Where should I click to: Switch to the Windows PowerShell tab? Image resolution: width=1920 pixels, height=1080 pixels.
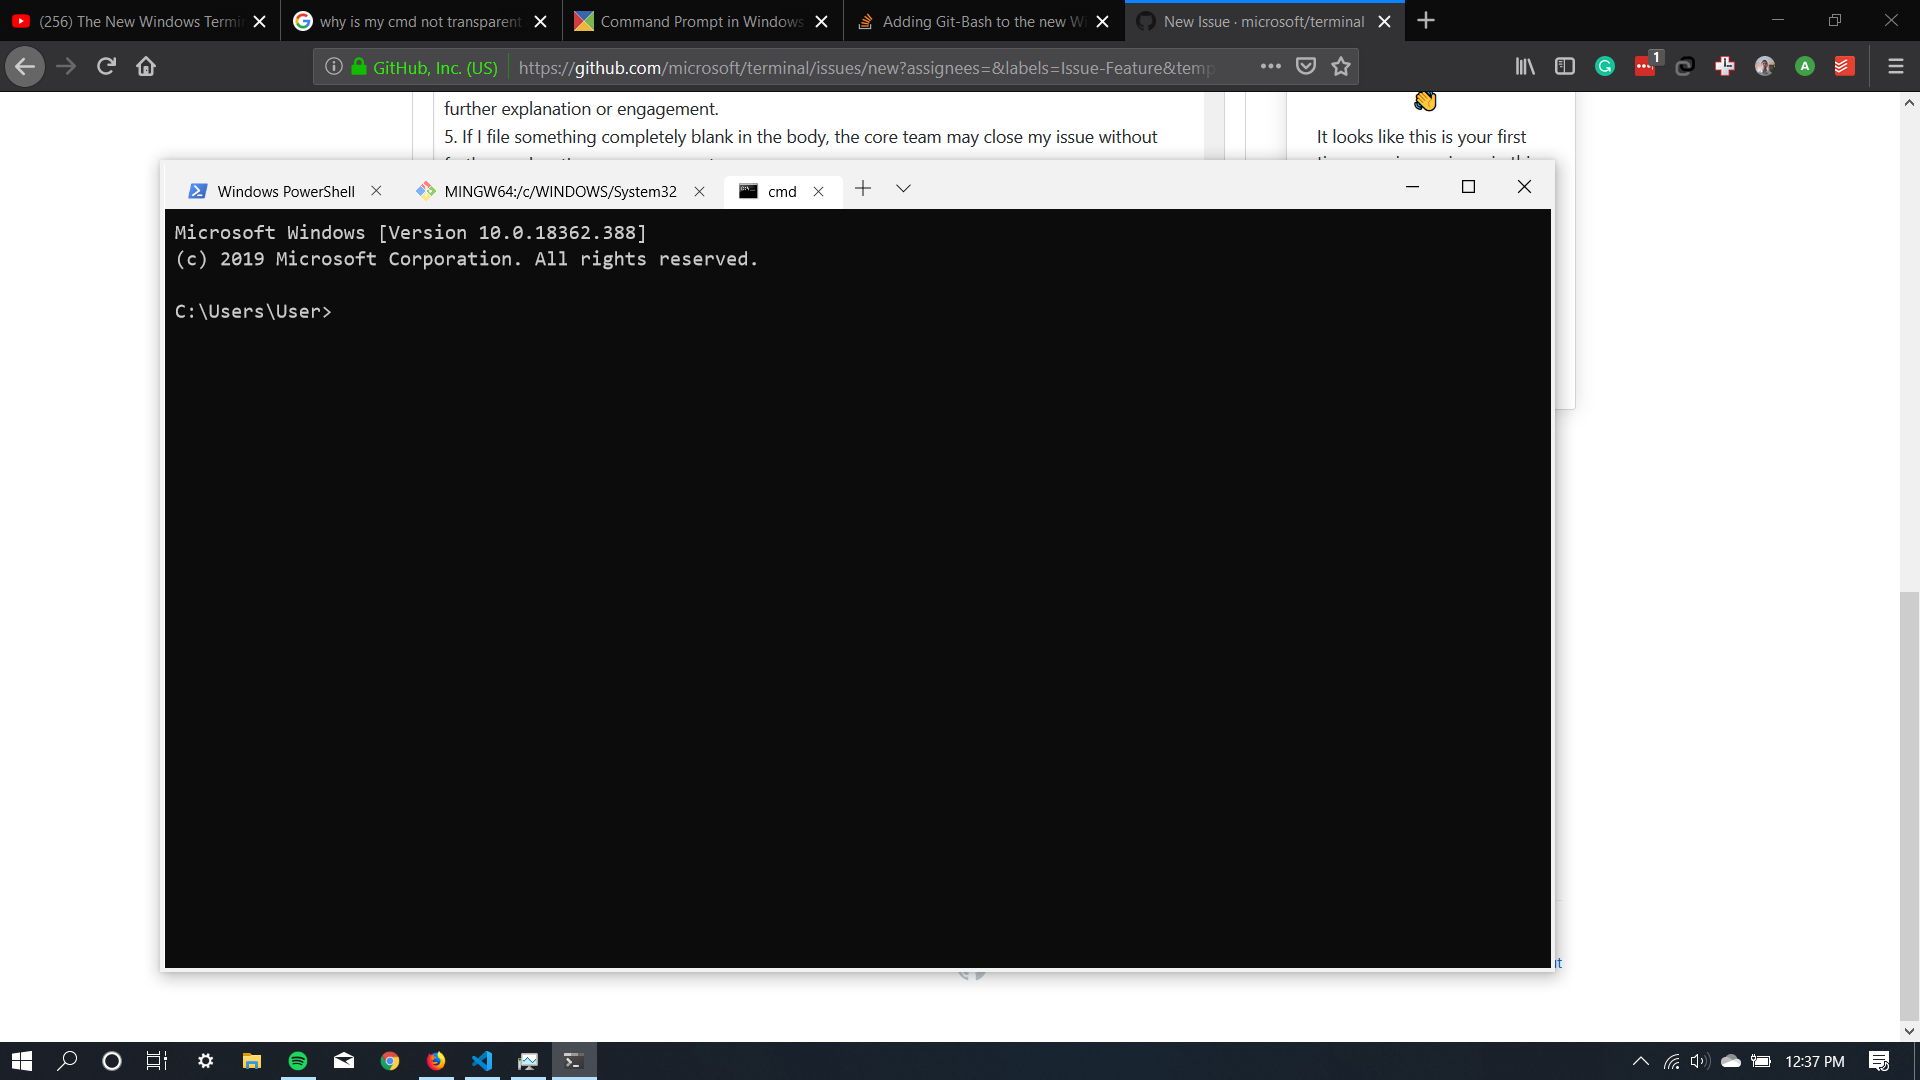pyautogui.click(x=285, y=191)
